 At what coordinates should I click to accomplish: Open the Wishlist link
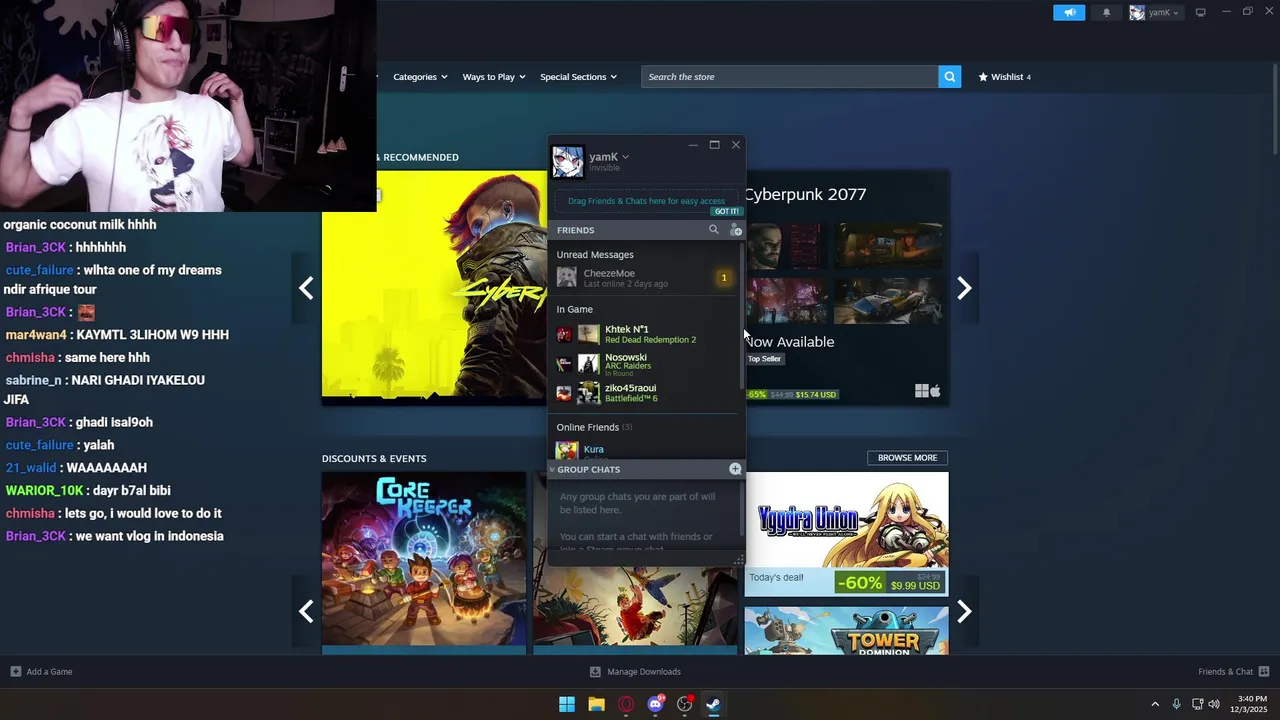(1004, 77)
